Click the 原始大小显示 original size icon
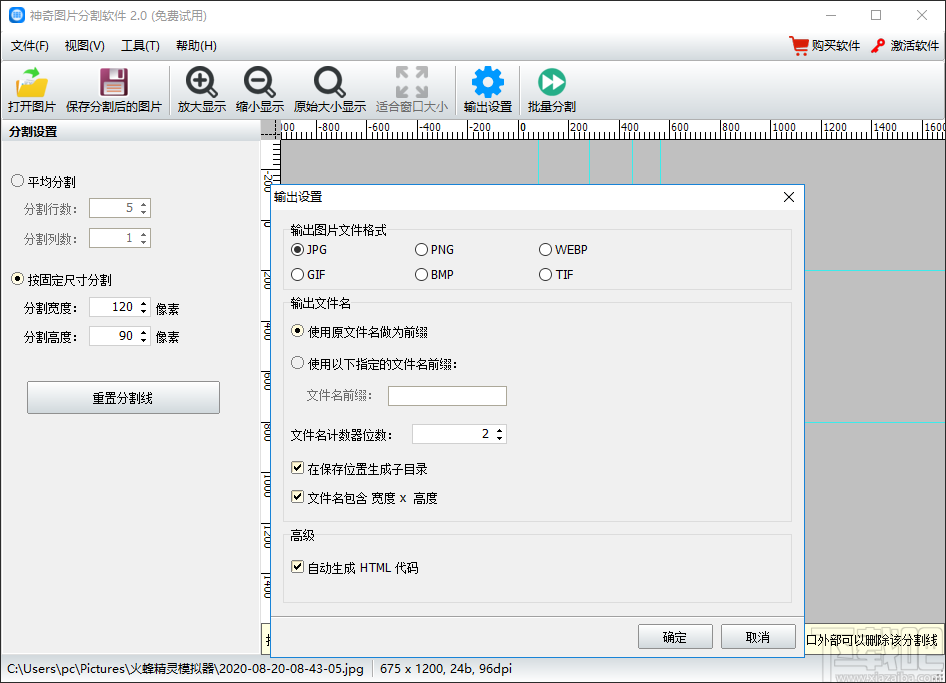Image resolution: width=946 pixels, height=683 pixels. point(329,82)
